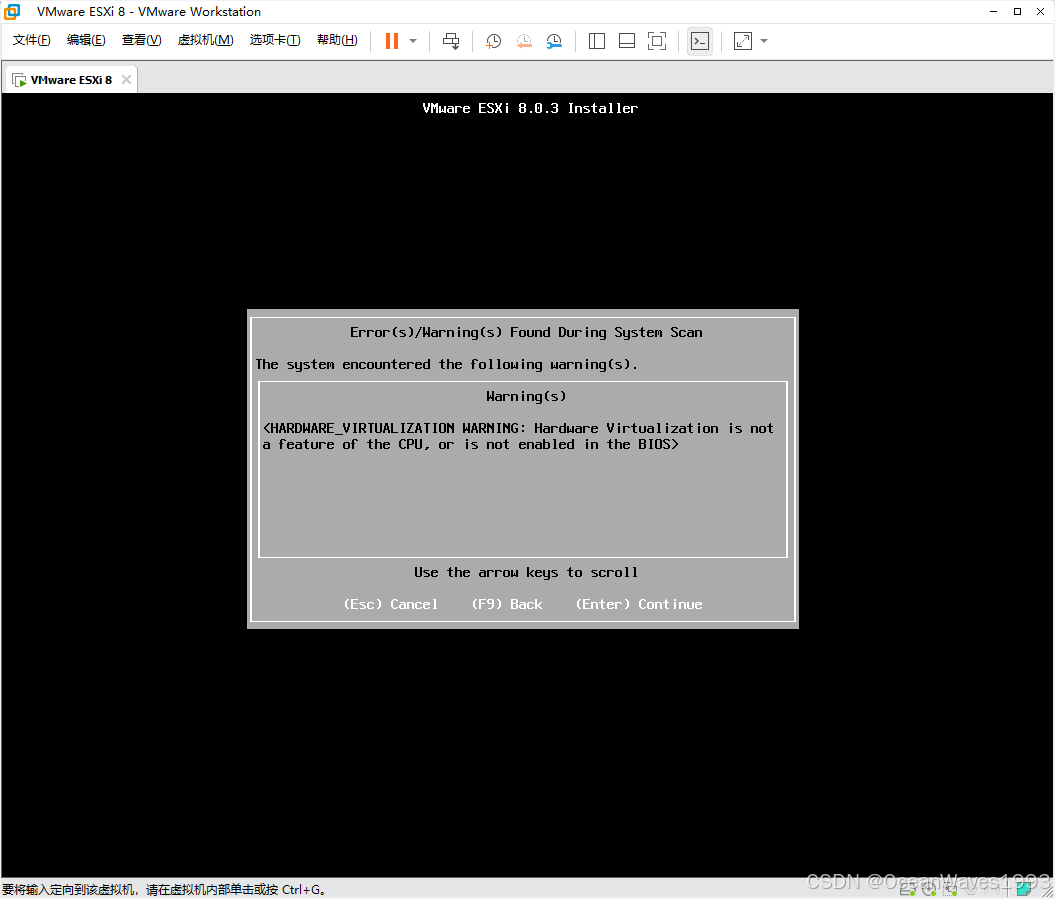This screenshot has width=1055, height=899.
Task: Open the 文件(F) menu
Action: [x=32, y=40]
